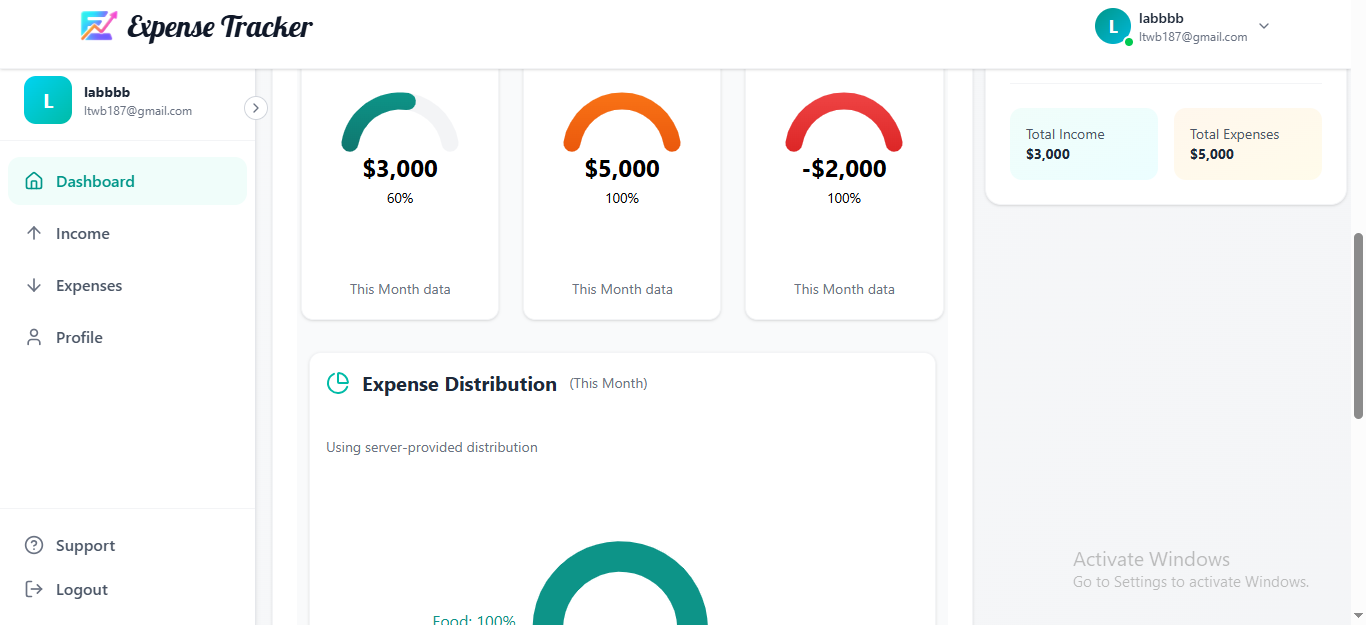Screen dimensions: 1366x625
Task: Click the green user avatar in header
Action: point(1113,26)
